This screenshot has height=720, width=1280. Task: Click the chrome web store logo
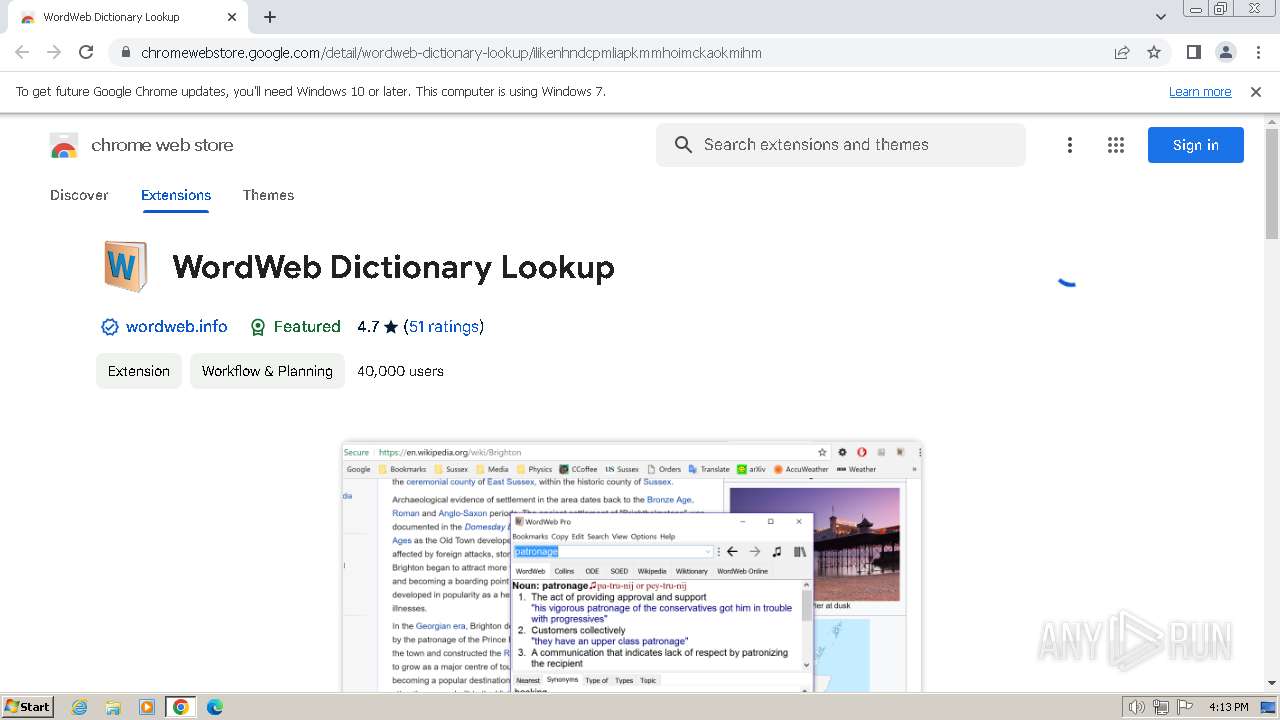(141, 145)
